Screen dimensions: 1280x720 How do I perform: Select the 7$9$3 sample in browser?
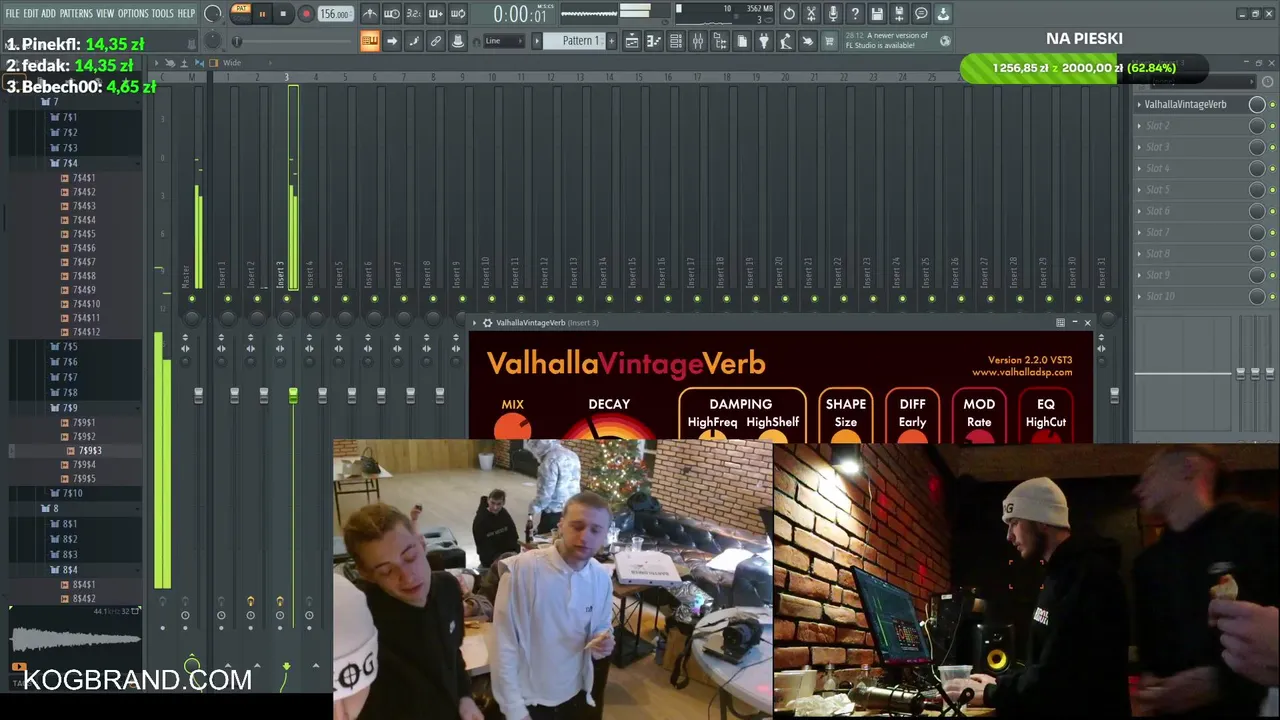click(90, 451)
